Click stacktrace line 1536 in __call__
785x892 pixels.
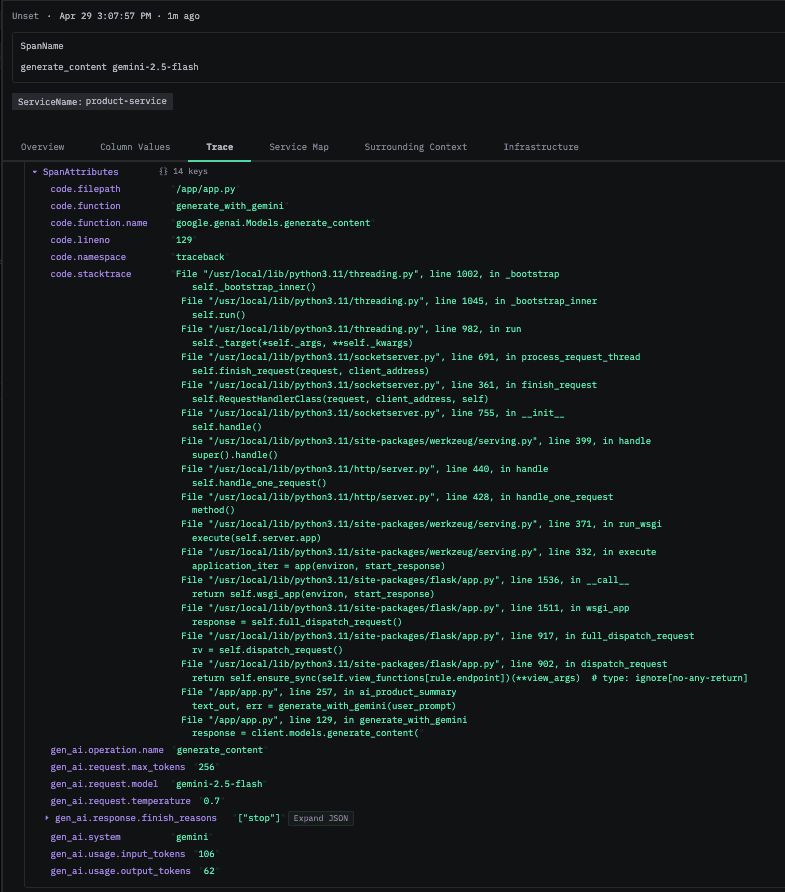[x=405, y=580]
